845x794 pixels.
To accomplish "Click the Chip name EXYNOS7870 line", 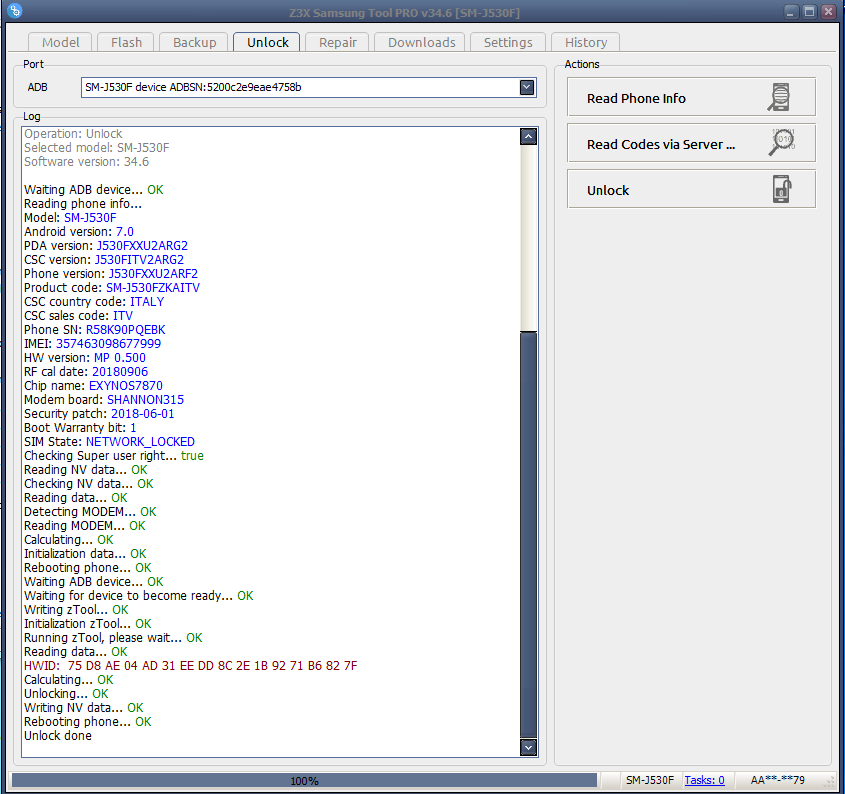I will [93, 385].
